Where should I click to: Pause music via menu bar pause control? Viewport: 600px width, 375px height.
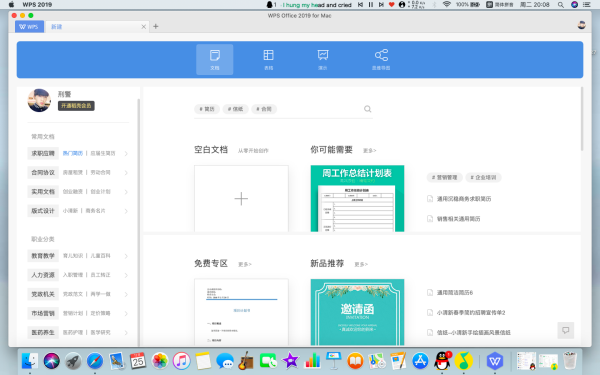[x=371, y=5]
